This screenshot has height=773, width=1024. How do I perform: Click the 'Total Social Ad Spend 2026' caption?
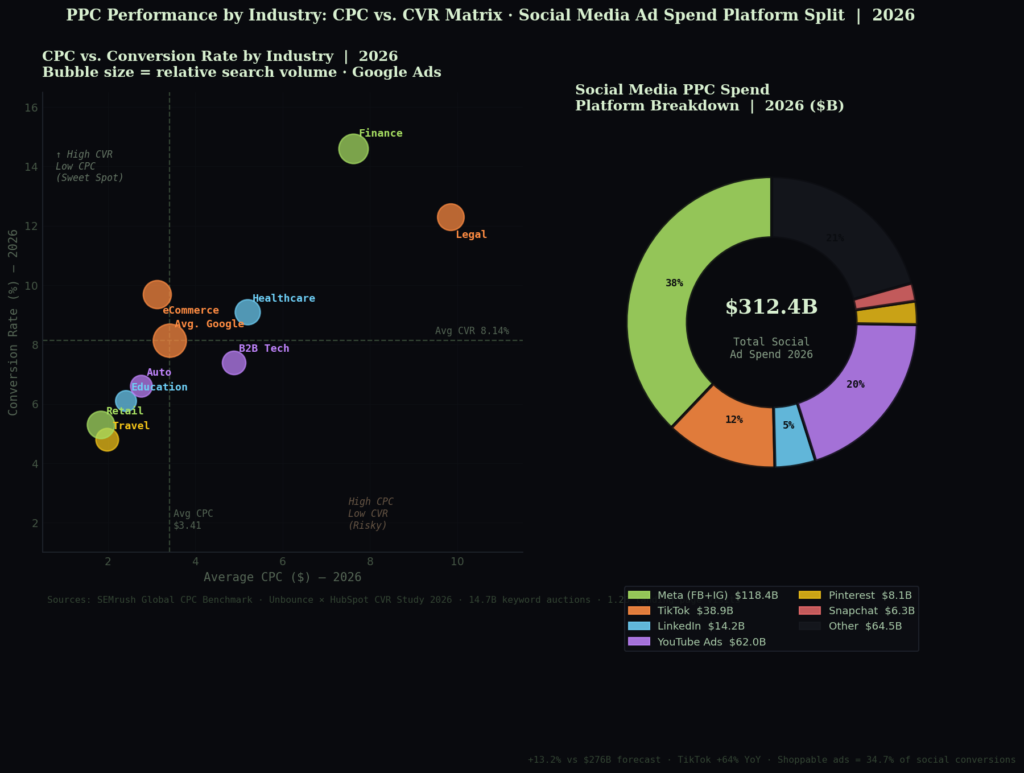771,348
